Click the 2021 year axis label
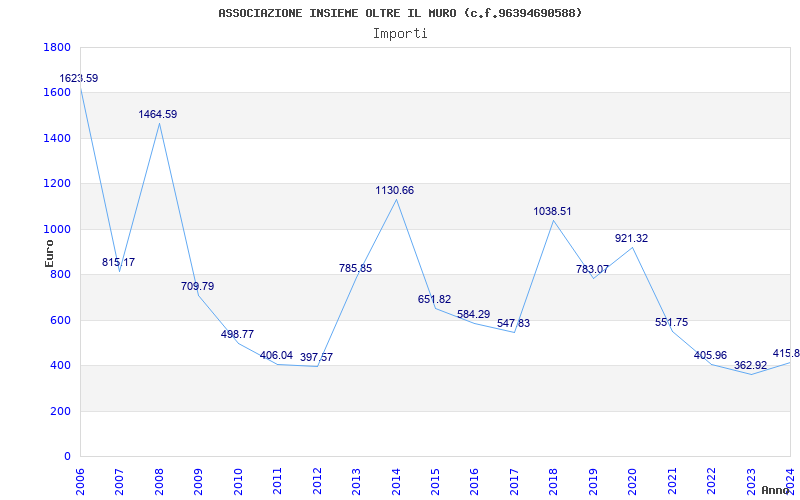Viewport: 800px width, 500px height. click(x=672, y=480)
